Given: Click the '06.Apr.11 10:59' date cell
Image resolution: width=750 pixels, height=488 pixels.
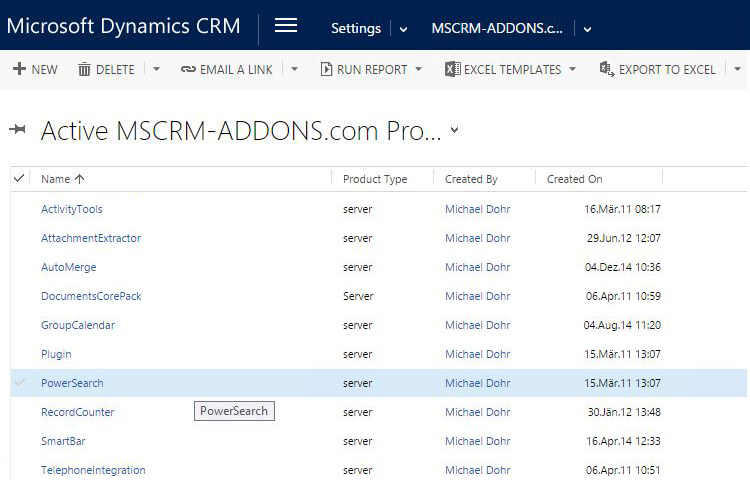Looking at the screenshot, I should (x=623, y=296).
